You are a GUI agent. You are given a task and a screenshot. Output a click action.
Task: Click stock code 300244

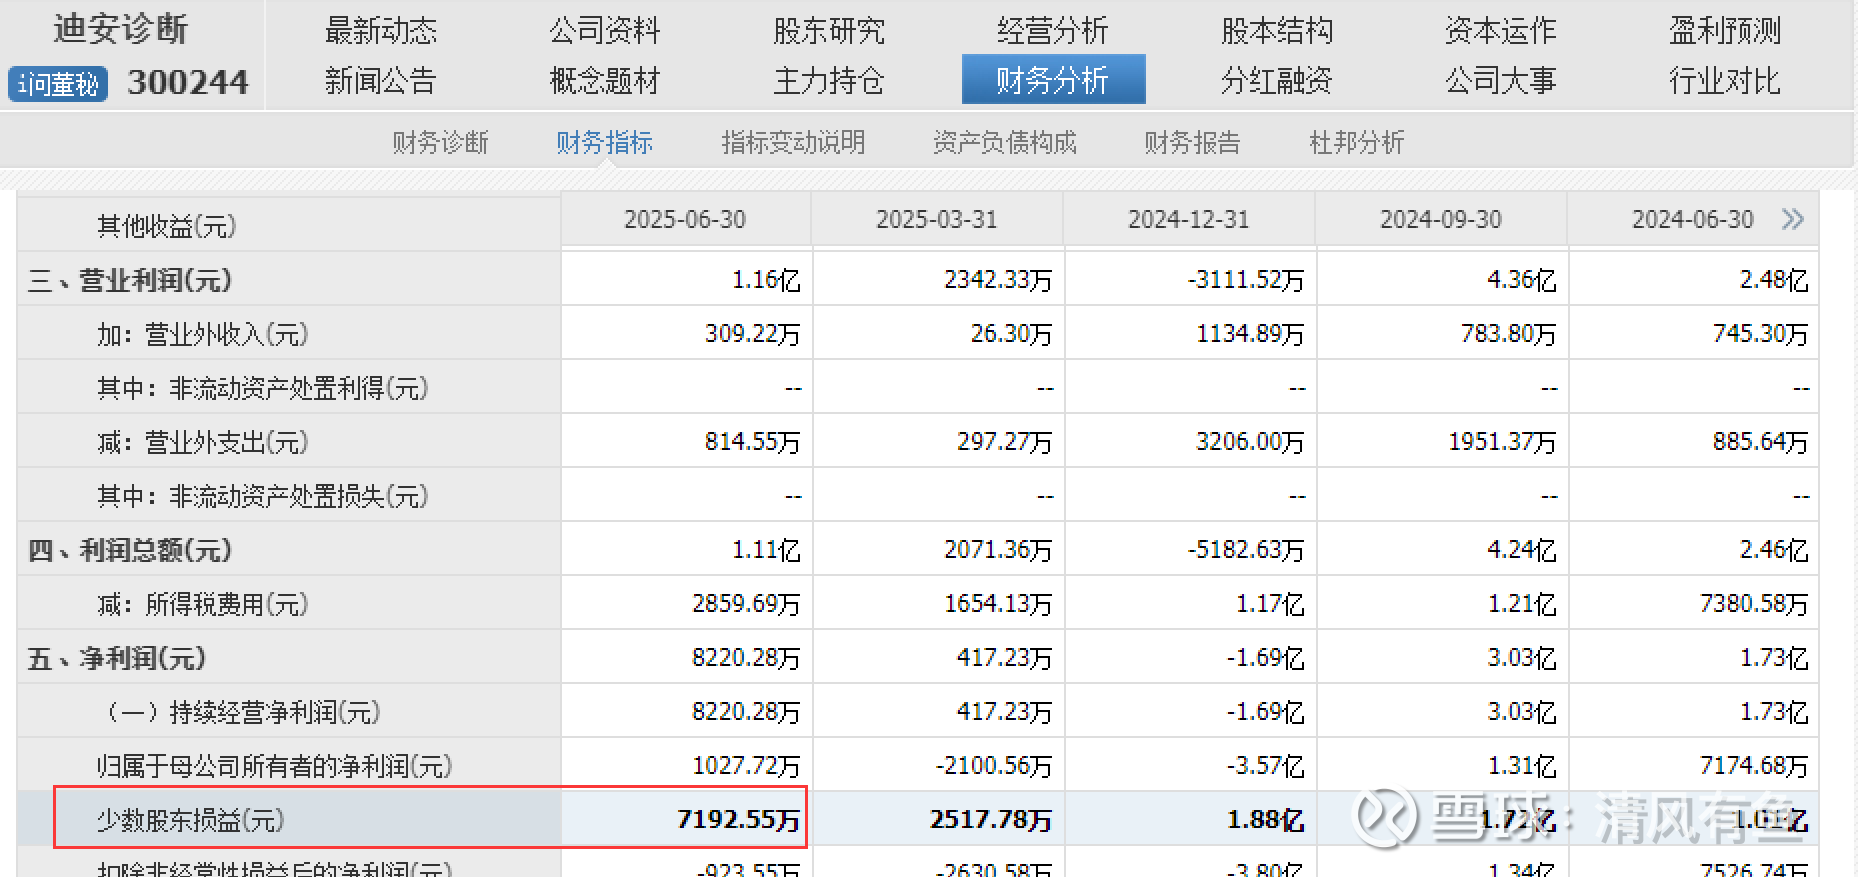point(188,82)
